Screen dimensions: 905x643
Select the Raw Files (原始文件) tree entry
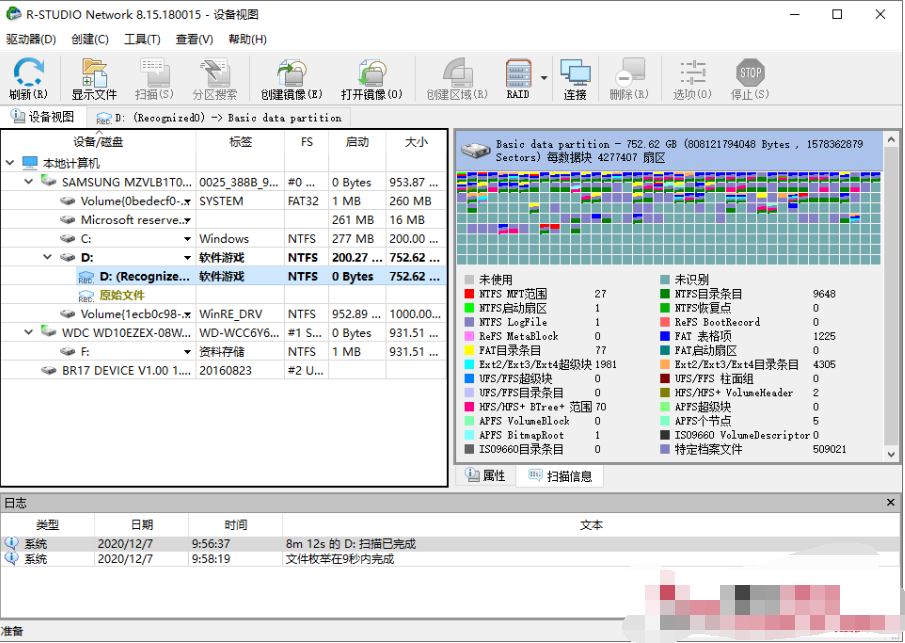point(121,295)
